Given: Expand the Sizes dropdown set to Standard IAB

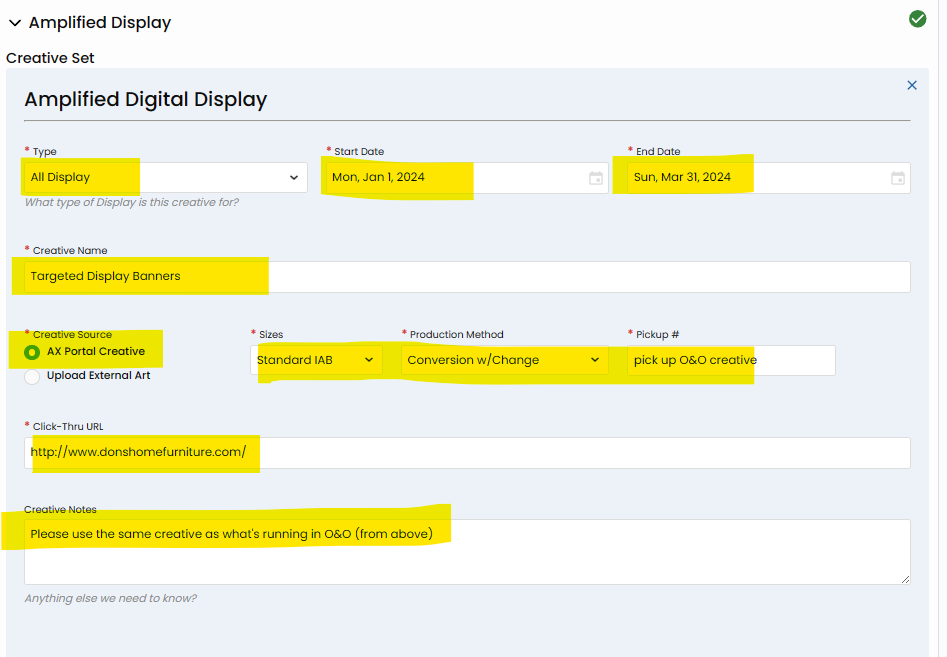Looking at the screenshot, I should point(316,360).
